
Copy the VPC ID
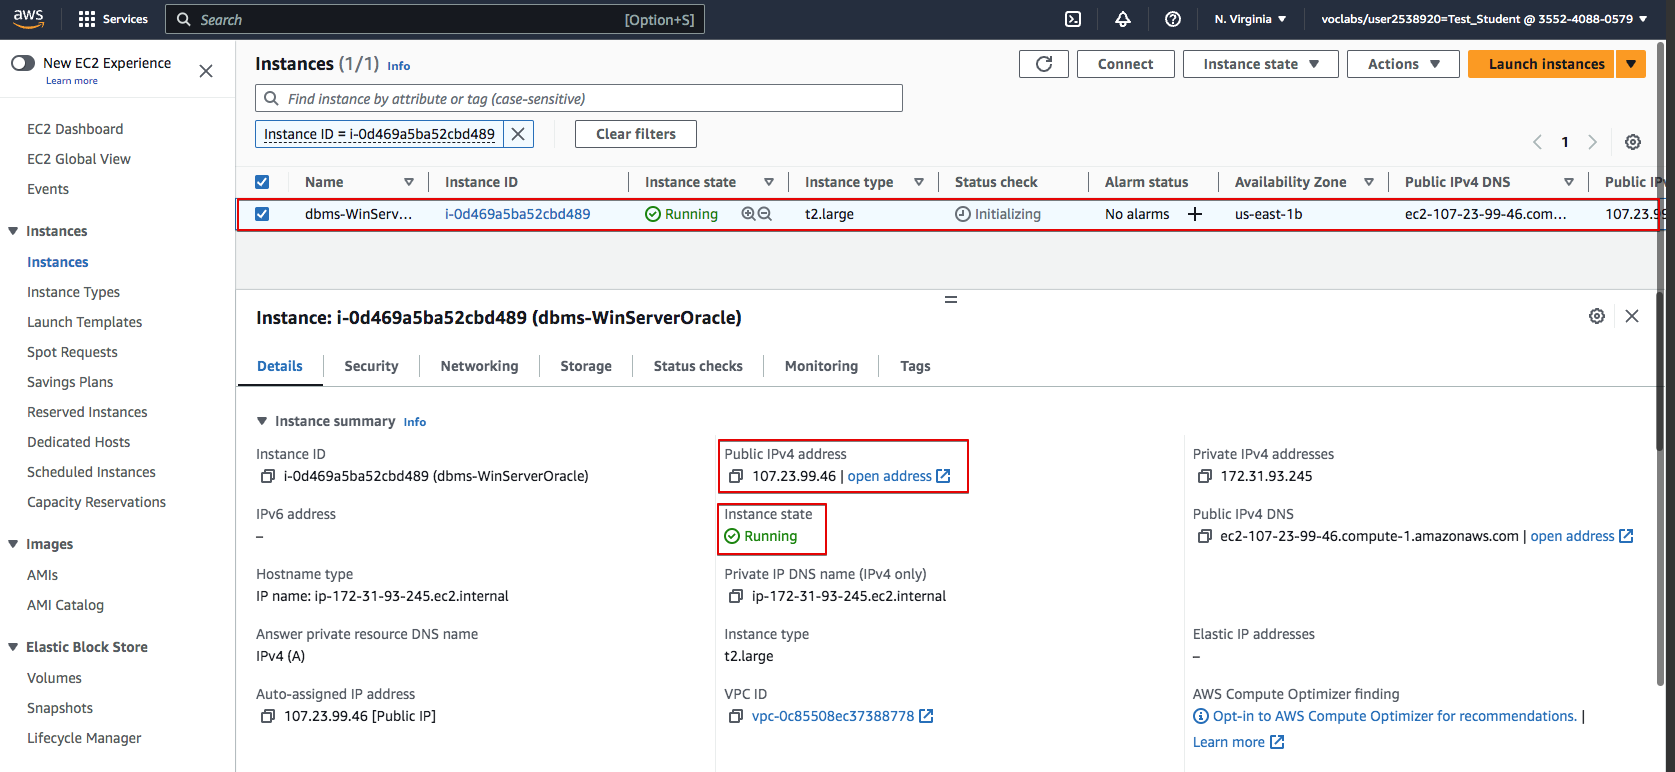(736, 717)
